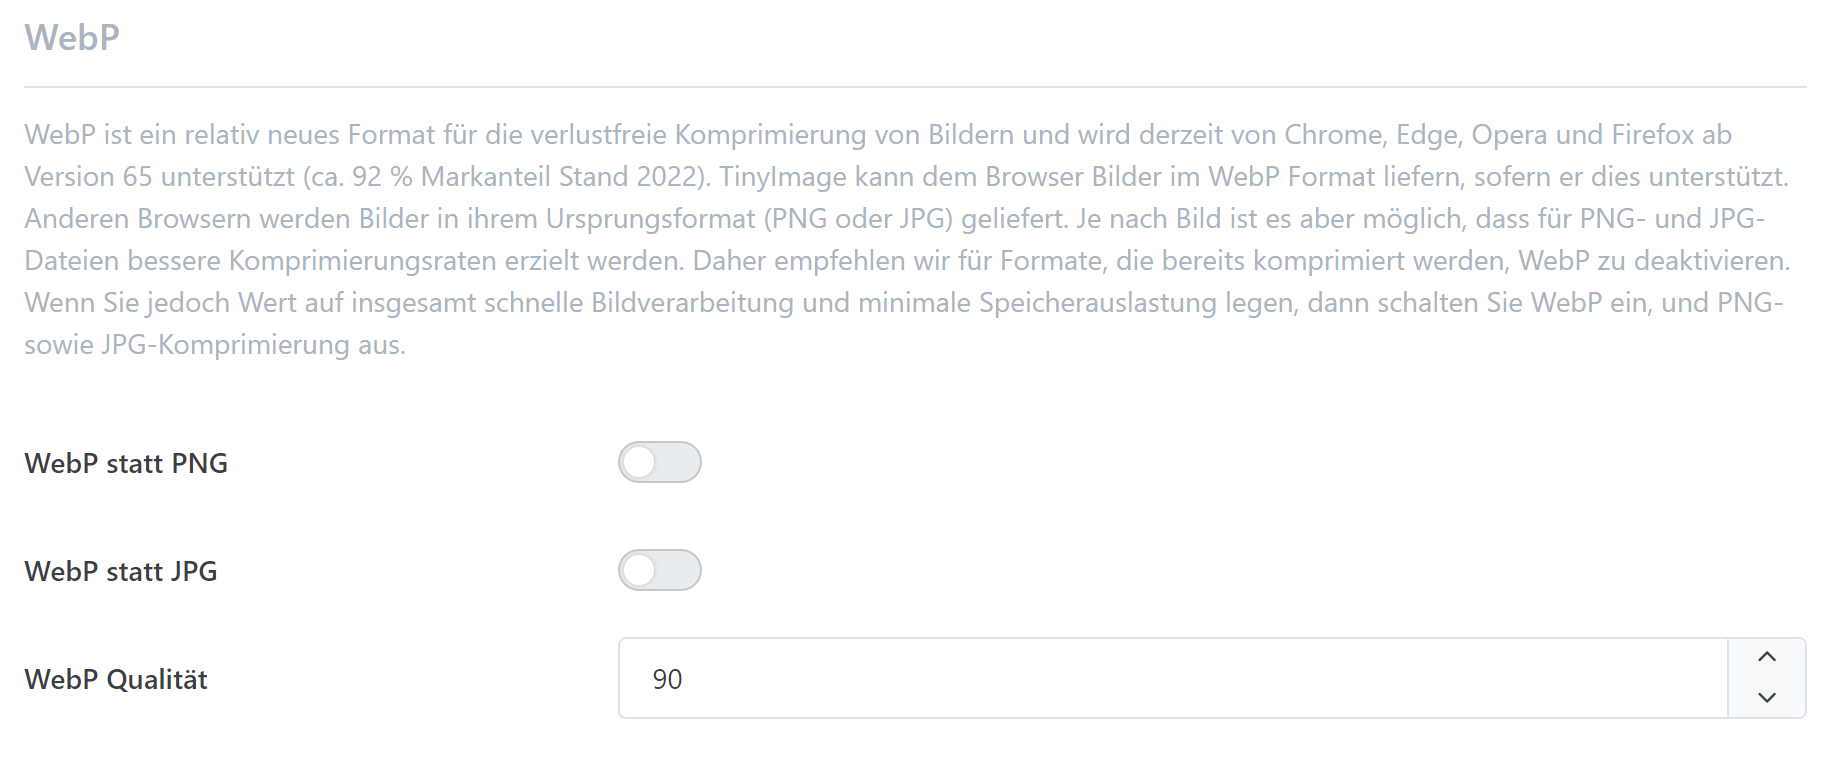Click the WebP section heading

(x=72, y=38)
